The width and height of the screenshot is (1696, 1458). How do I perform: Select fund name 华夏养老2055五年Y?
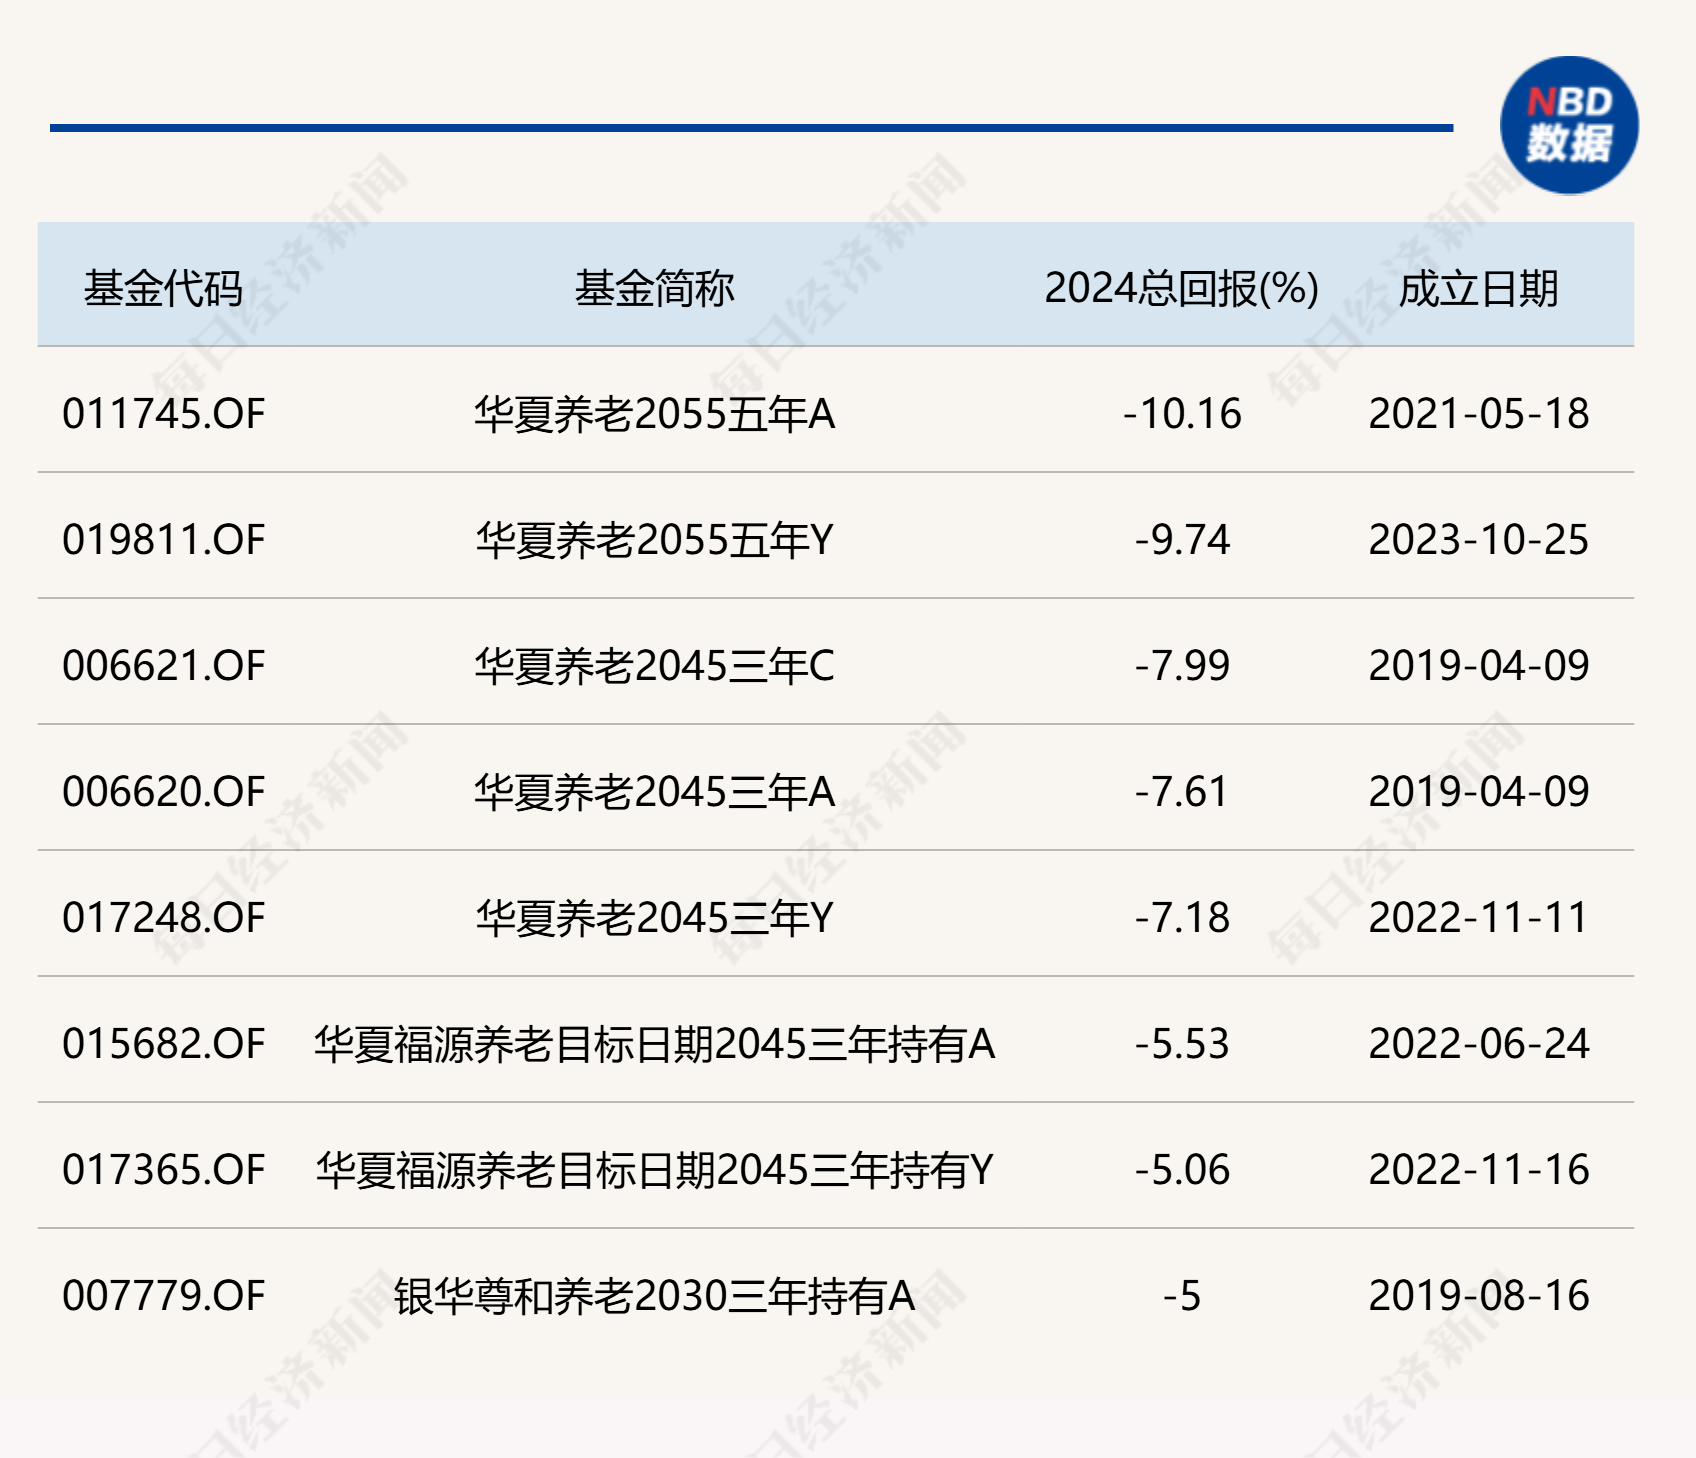coord(655,540)
